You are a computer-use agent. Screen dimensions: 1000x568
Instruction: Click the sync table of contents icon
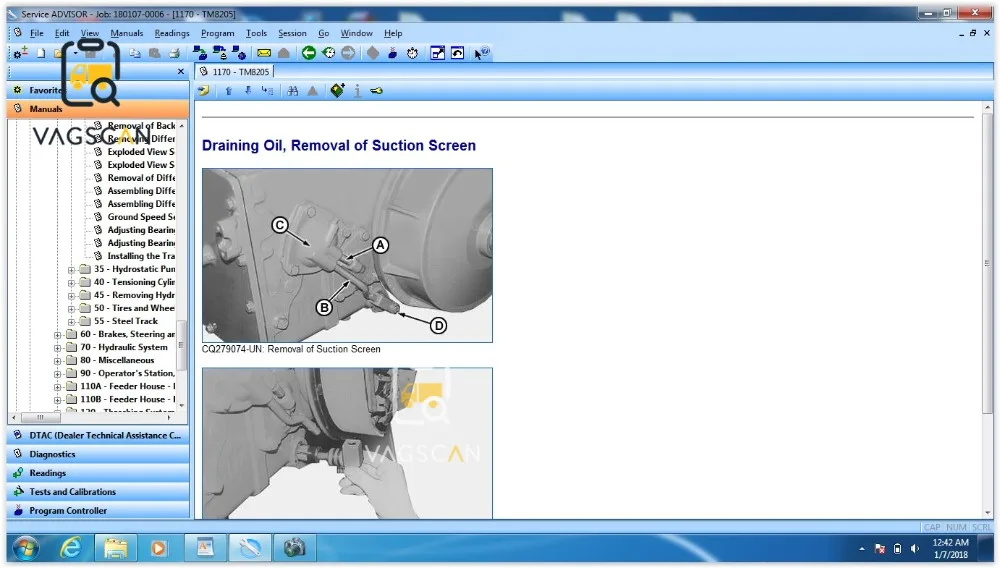(x=267, y=91)
